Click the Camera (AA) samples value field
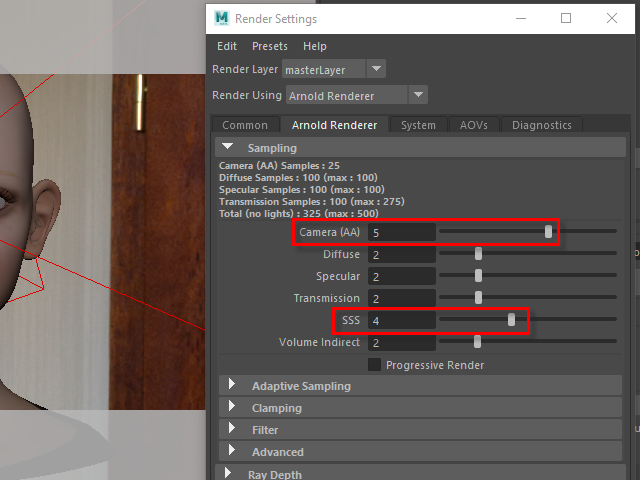This screenshot has width=640, height=480. click(401, 232)
